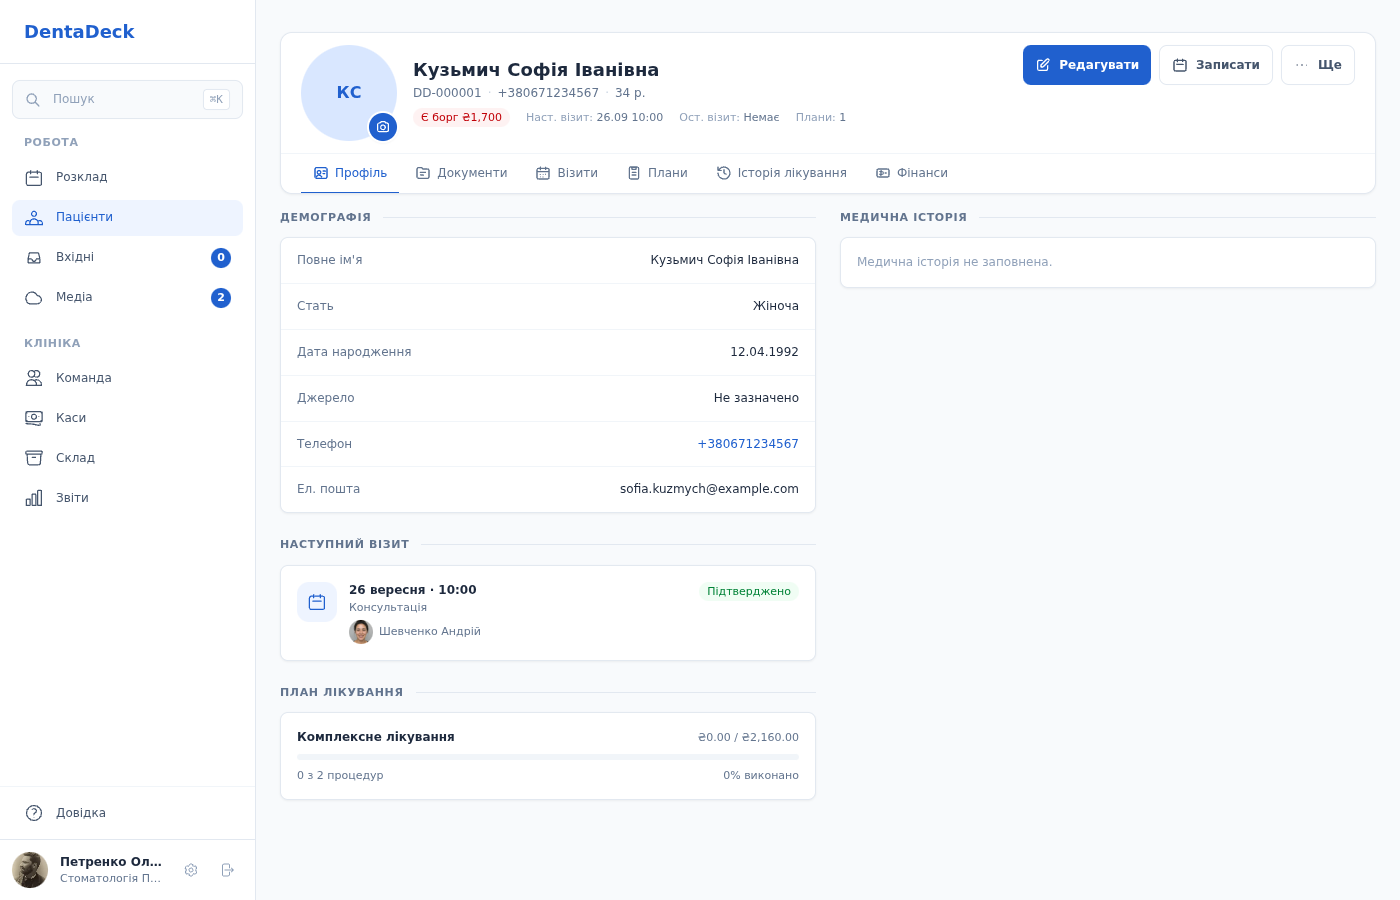Open the Вхідні inbox section
This screenshot has height=900, width=1400.
[127, 257]
